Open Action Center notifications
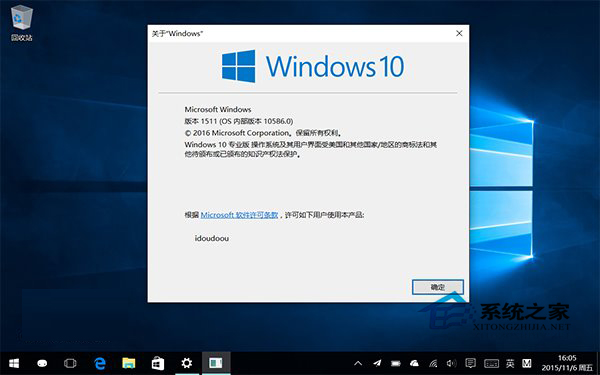 coord(470,364)
